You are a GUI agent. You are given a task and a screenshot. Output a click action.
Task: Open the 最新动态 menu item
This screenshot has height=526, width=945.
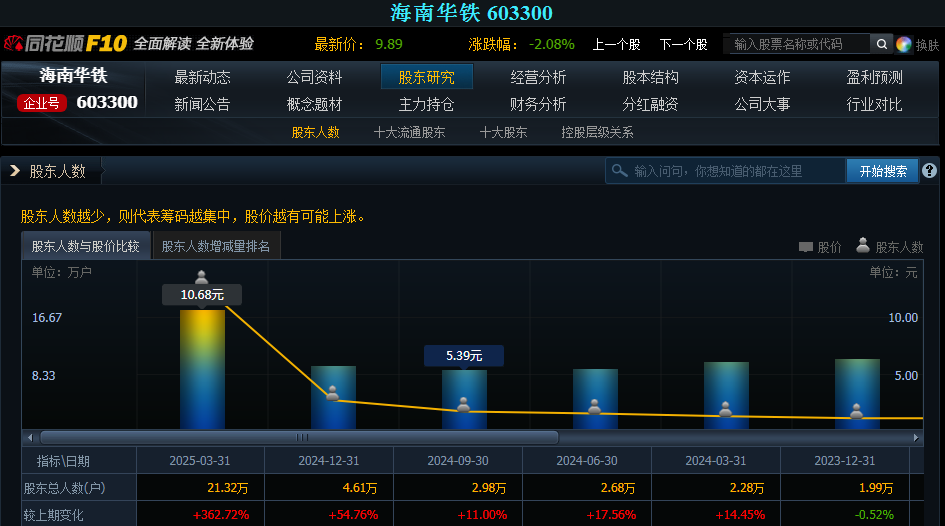click(202, 77)
